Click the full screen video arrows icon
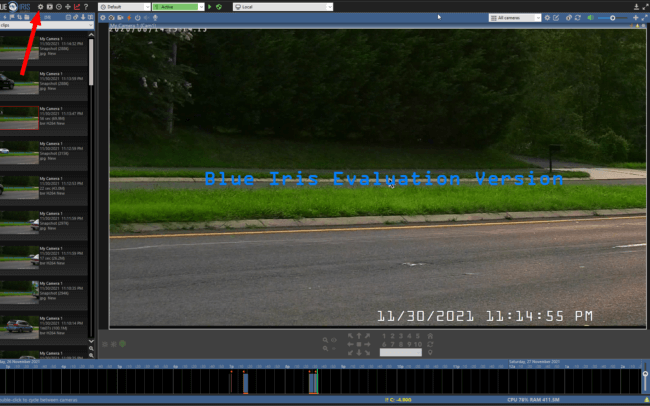The height and width of the screenshot is (406, 650). coord(645,17)
